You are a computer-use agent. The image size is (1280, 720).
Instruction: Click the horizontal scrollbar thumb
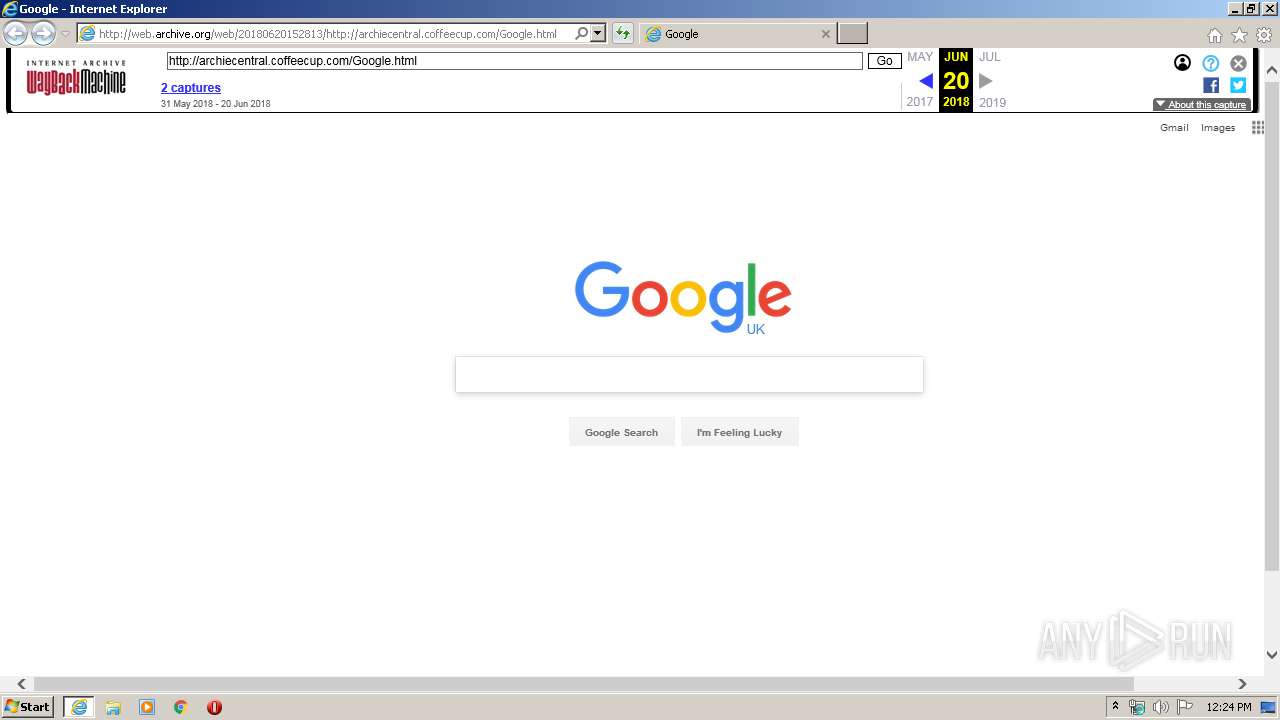[x=584, y=684]
